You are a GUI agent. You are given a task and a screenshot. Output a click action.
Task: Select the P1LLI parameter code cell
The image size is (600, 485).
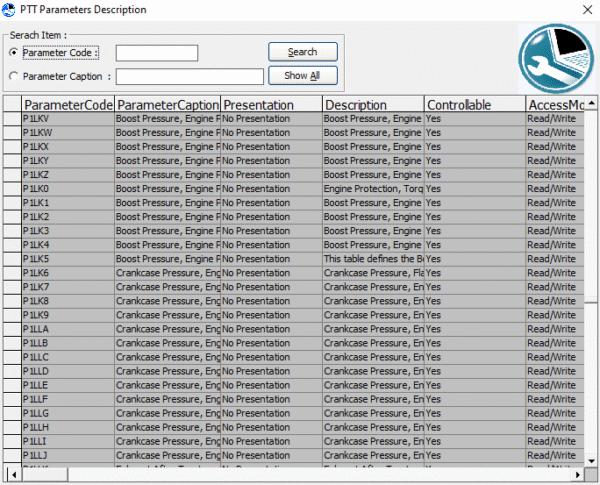tap(68, 442)
